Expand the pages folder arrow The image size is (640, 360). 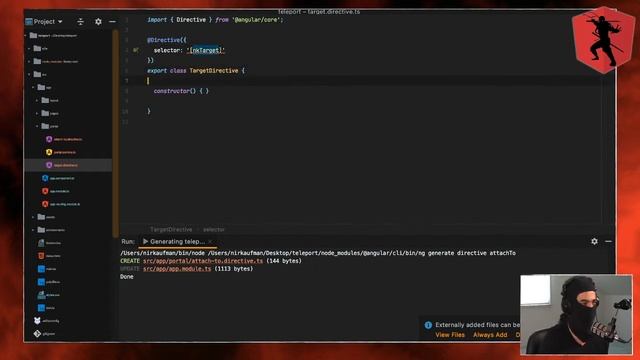click(x=37, y=113)
